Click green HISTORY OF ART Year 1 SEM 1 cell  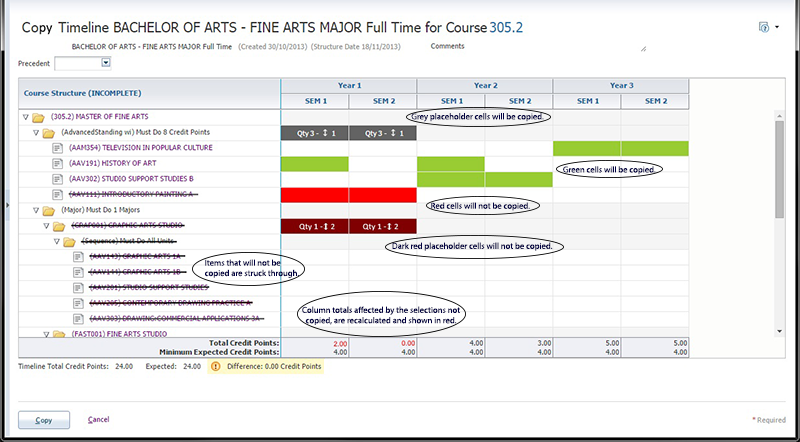(314, 163)
